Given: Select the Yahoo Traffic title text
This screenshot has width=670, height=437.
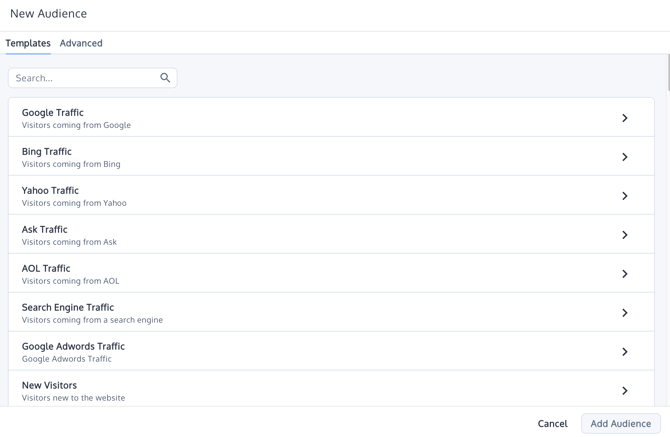Looking at the screenshot, I should 50,190.
